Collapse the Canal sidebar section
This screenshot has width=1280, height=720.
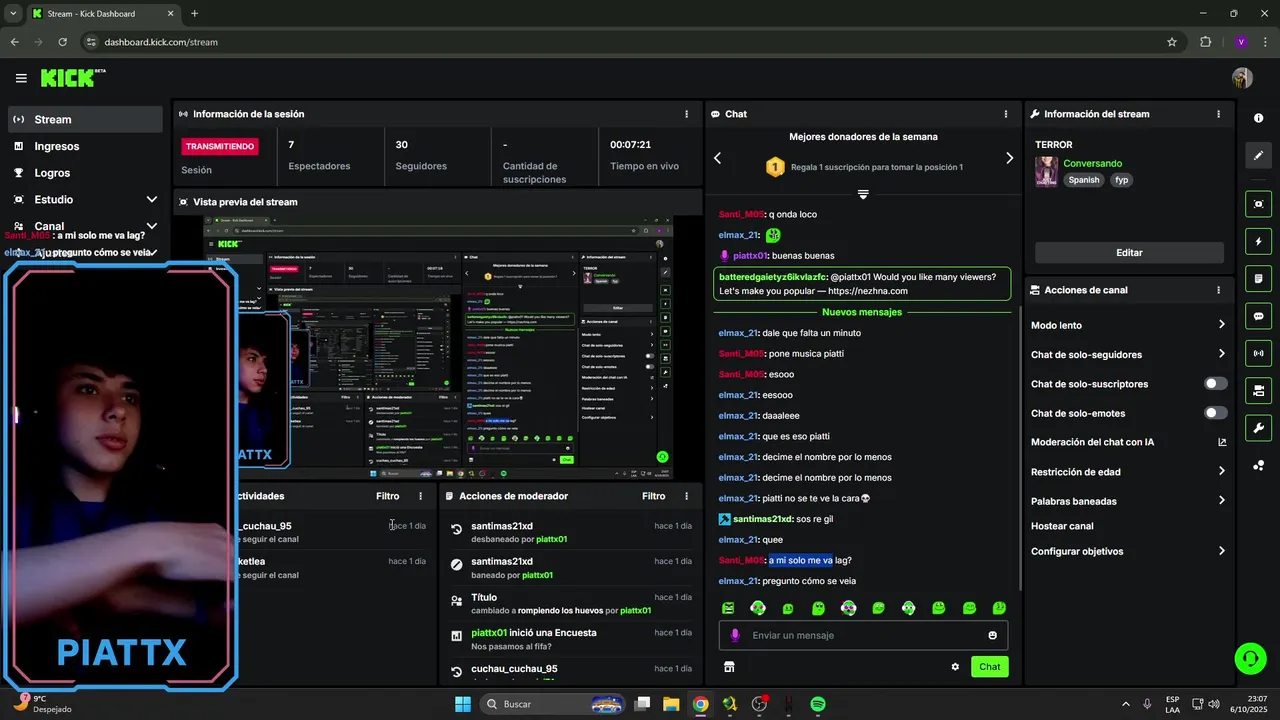coord(151,226)
